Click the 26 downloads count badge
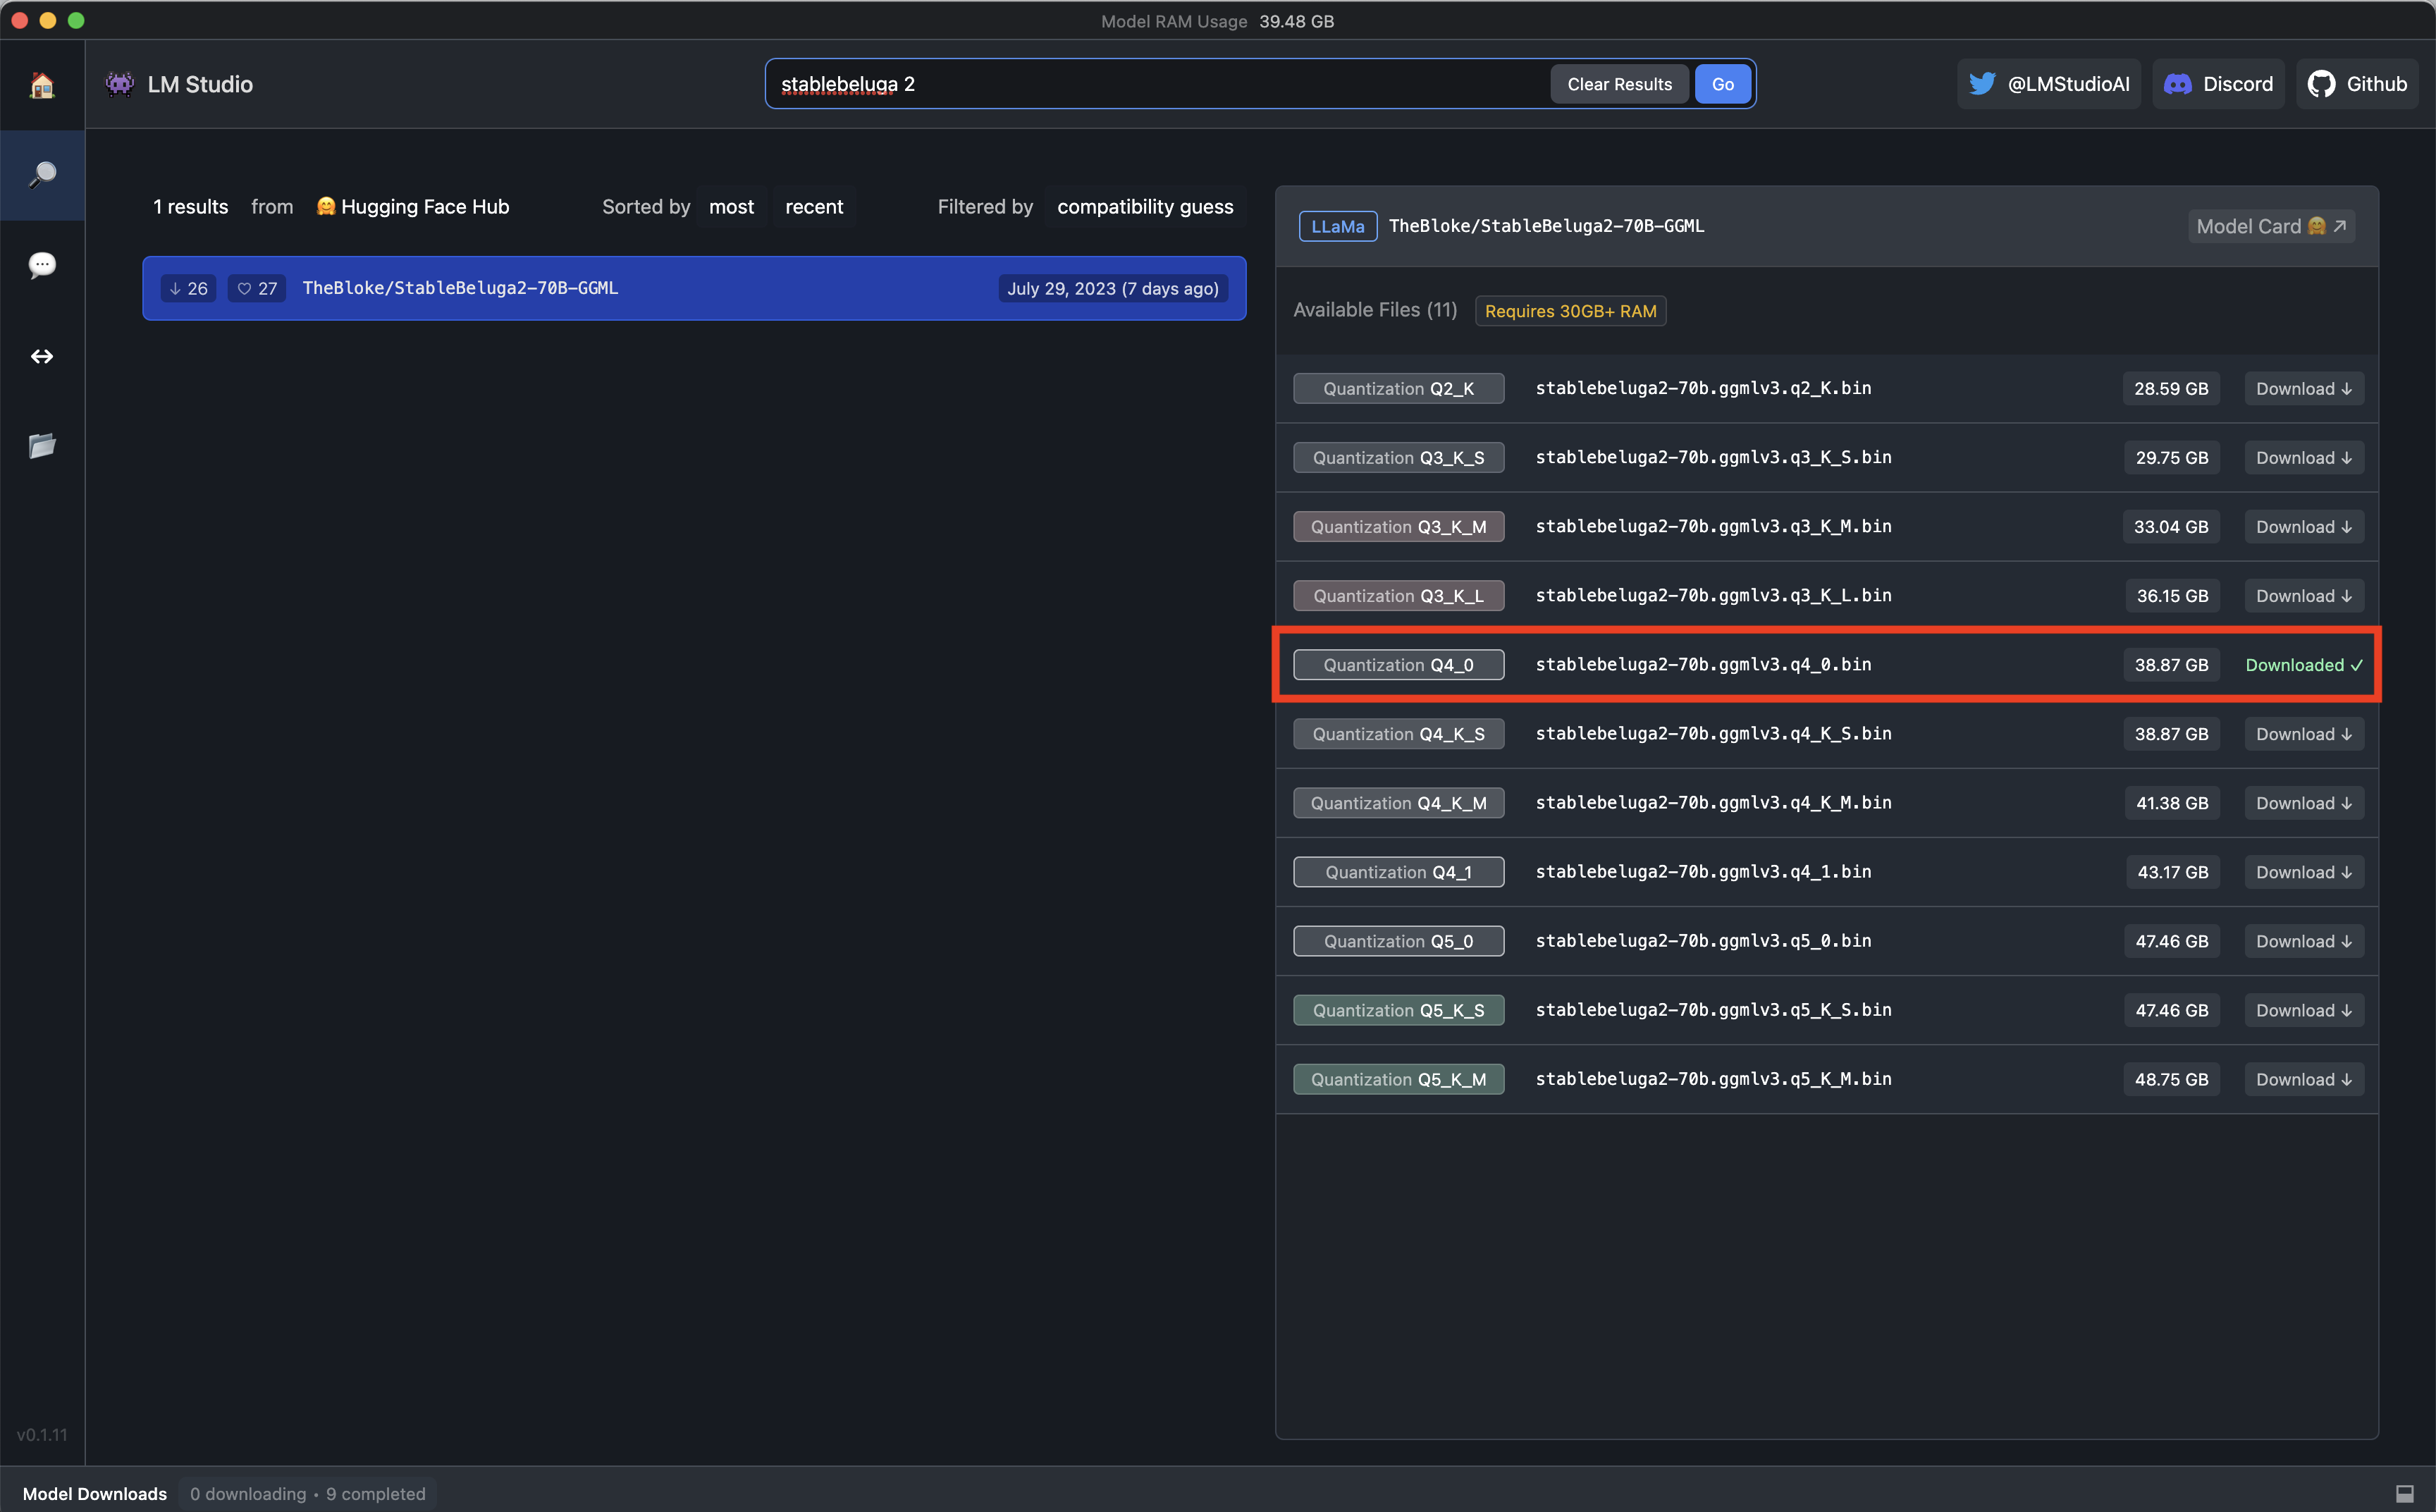This screenshot has width=2436, height=1512. (x=188, y=288)
